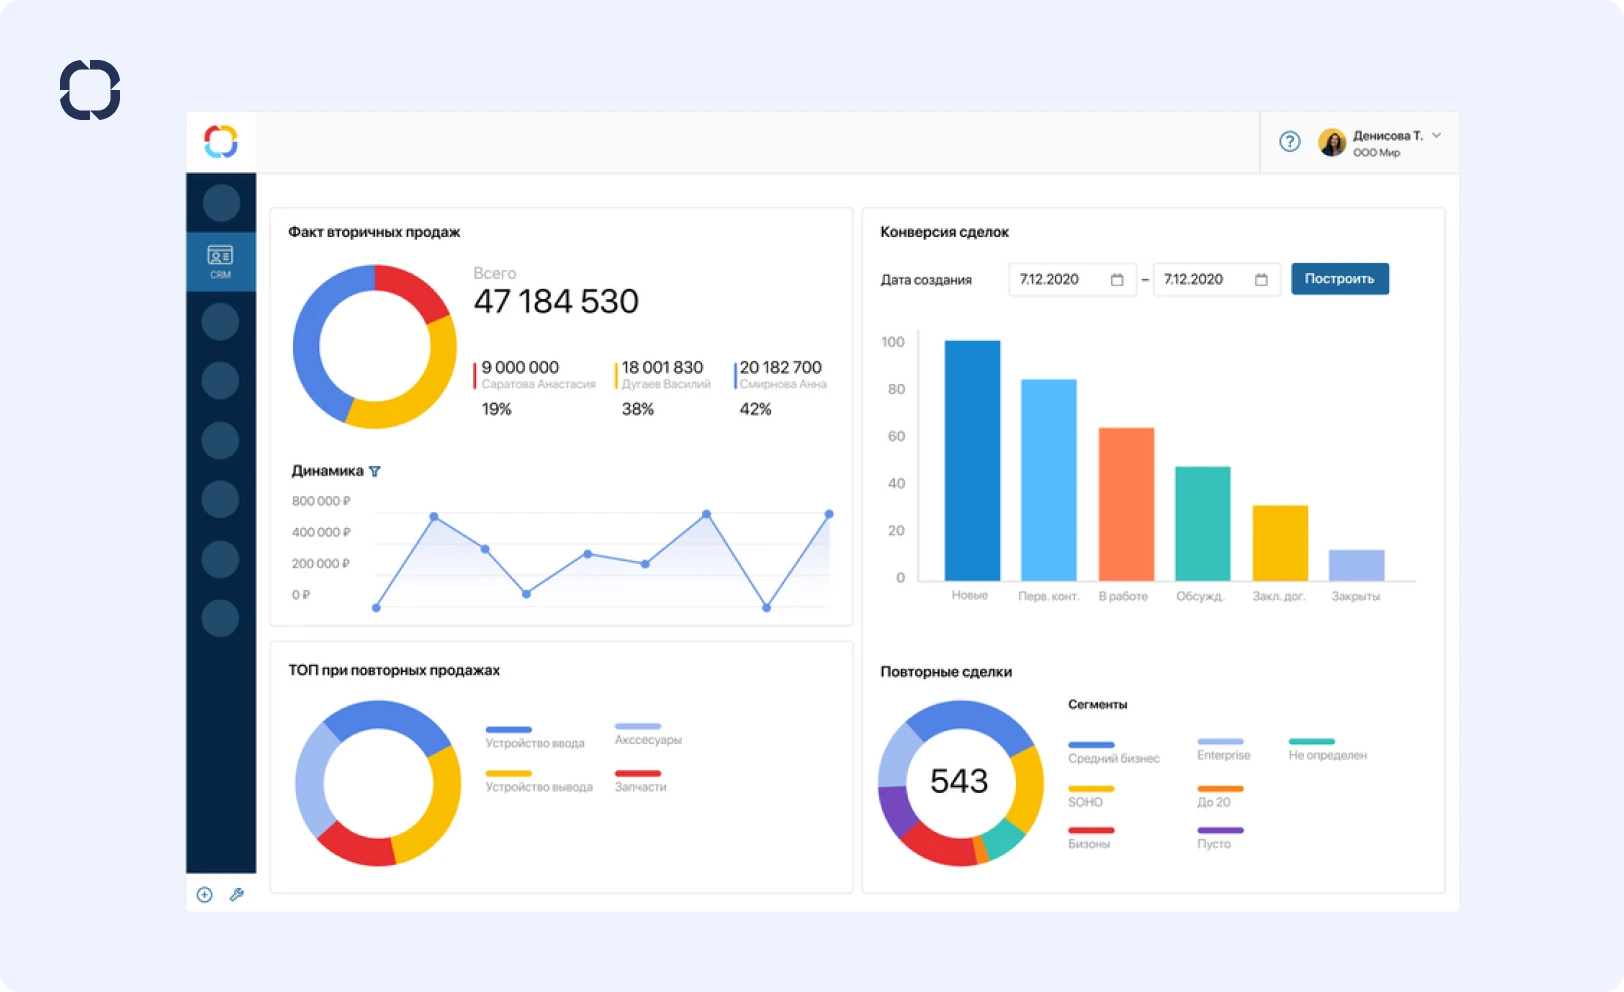1624x992 pixels.
Task: Click the logo in the top-left of the page
Action: tap(91, 90)
